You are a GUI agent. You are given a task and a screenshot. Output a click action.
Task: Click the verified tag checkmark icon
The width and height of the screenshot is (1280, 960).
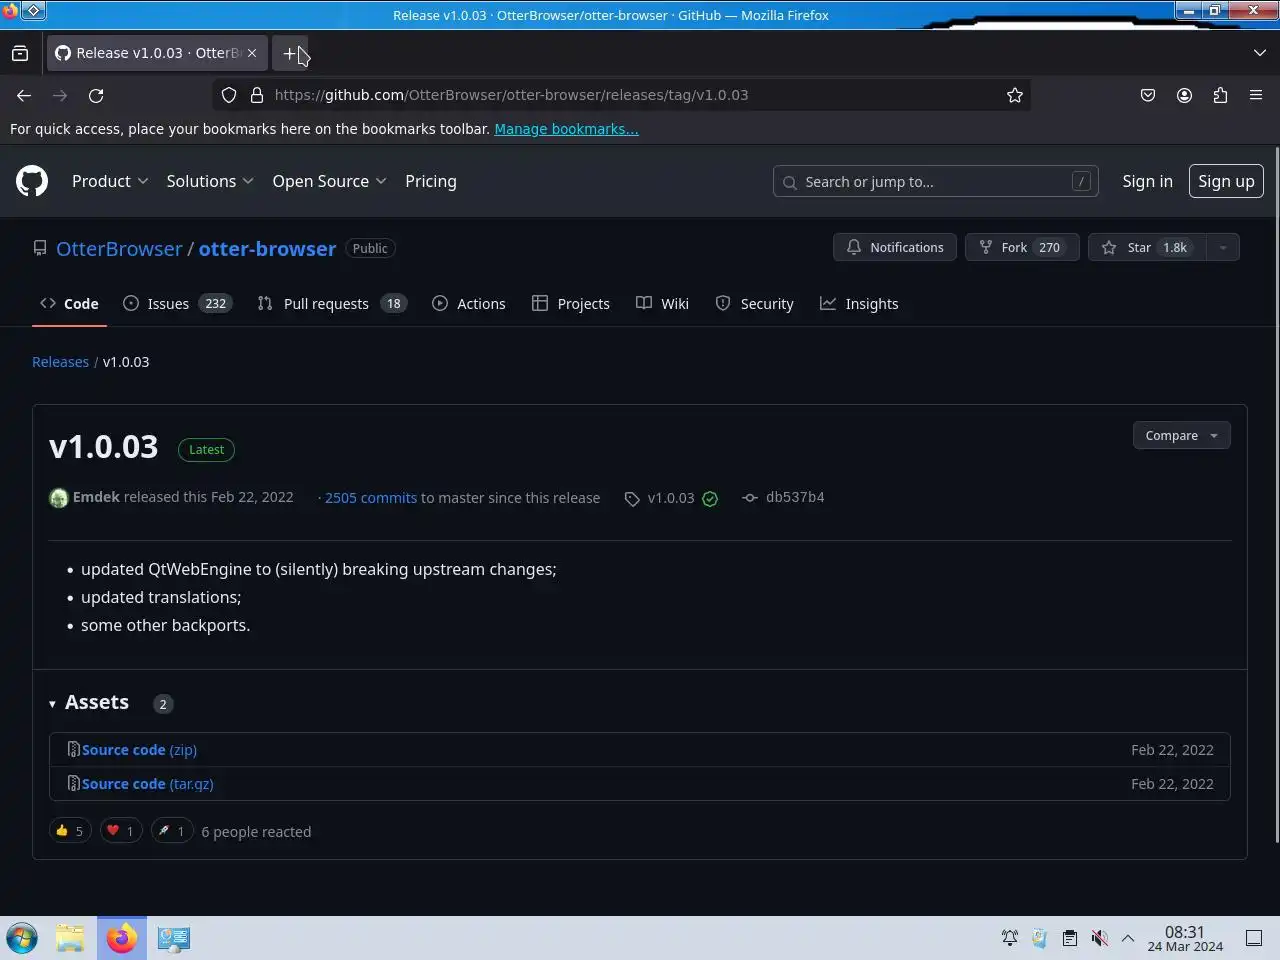pos(710,498)
